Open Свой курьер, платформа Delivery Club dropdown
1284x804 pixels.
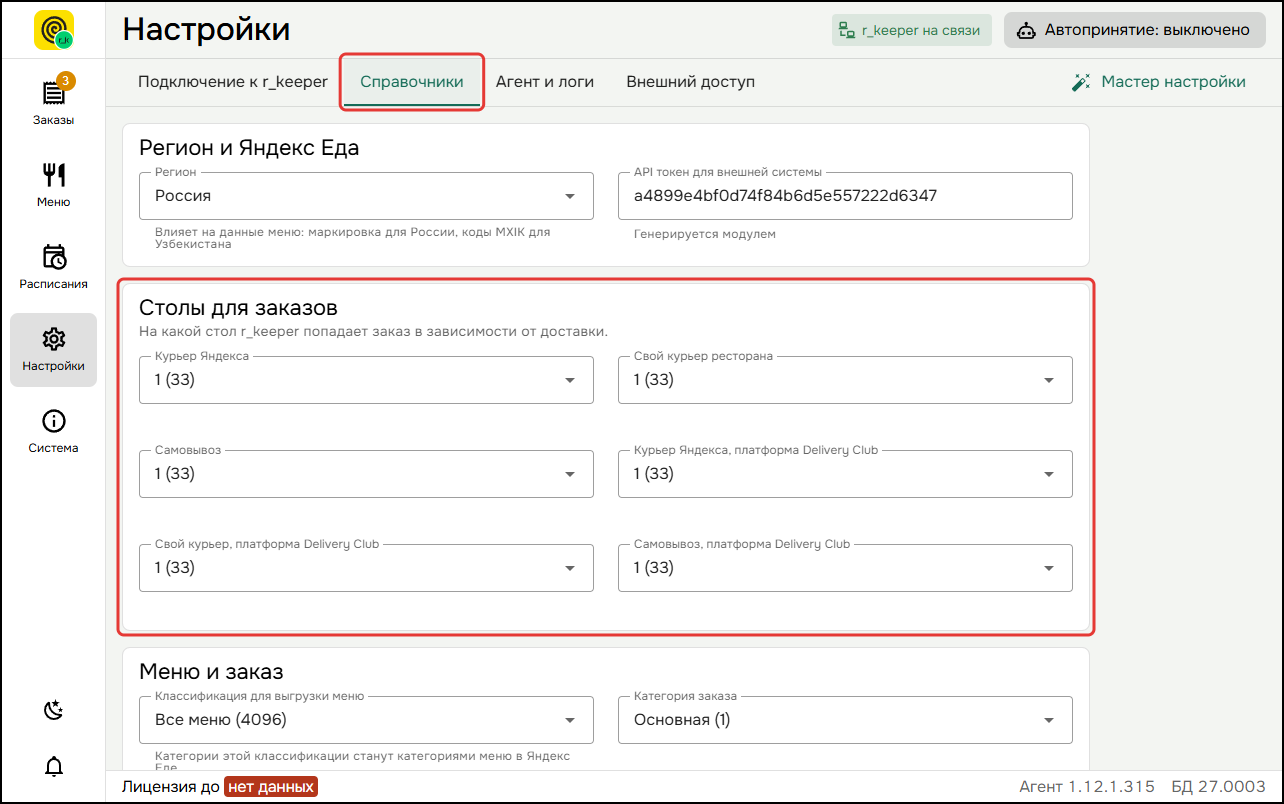coord(366,568)
